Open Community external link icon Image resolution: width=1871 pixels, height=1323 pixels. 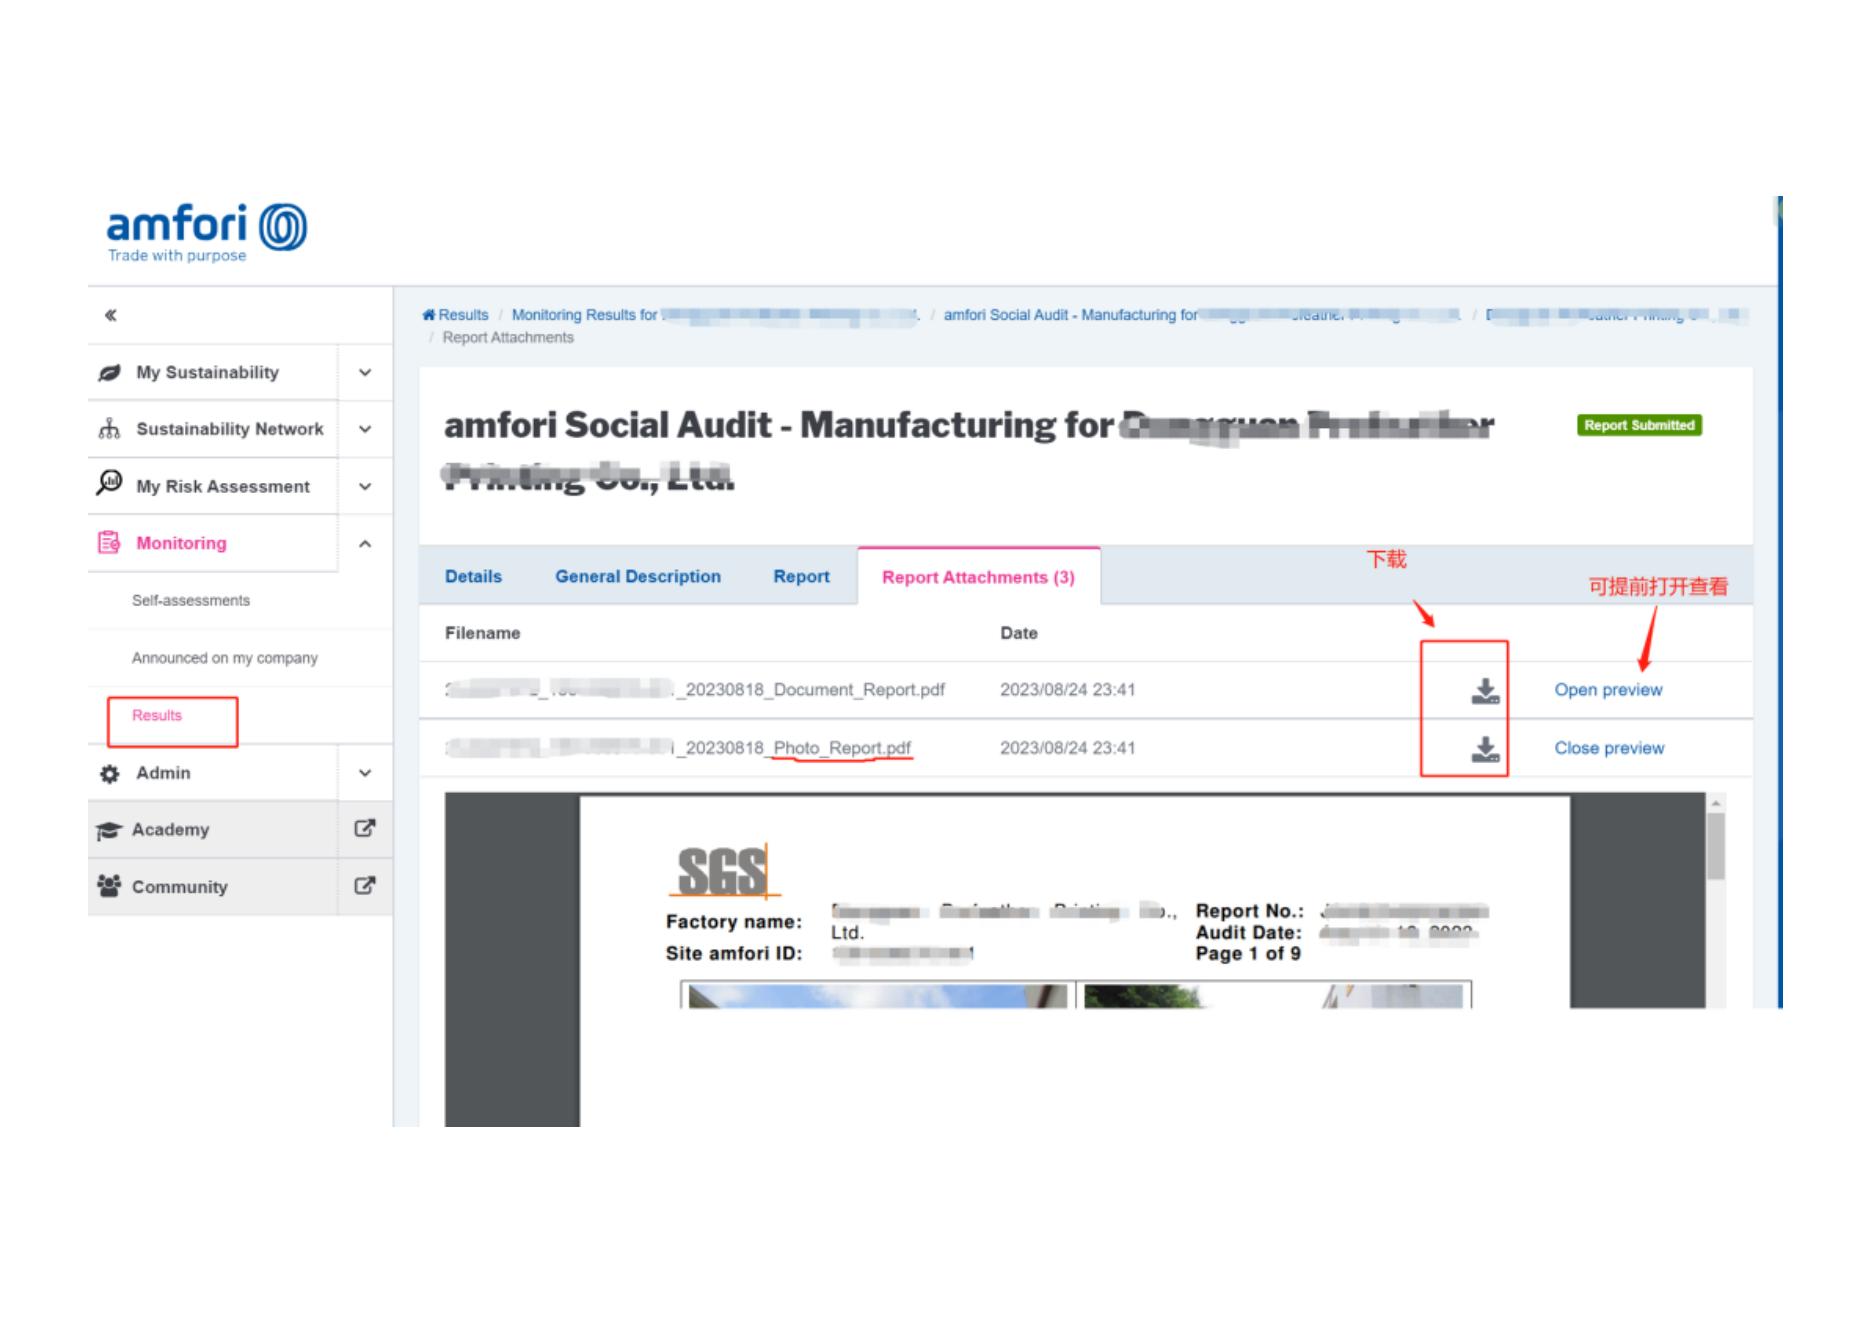click(x=365, y=886)
